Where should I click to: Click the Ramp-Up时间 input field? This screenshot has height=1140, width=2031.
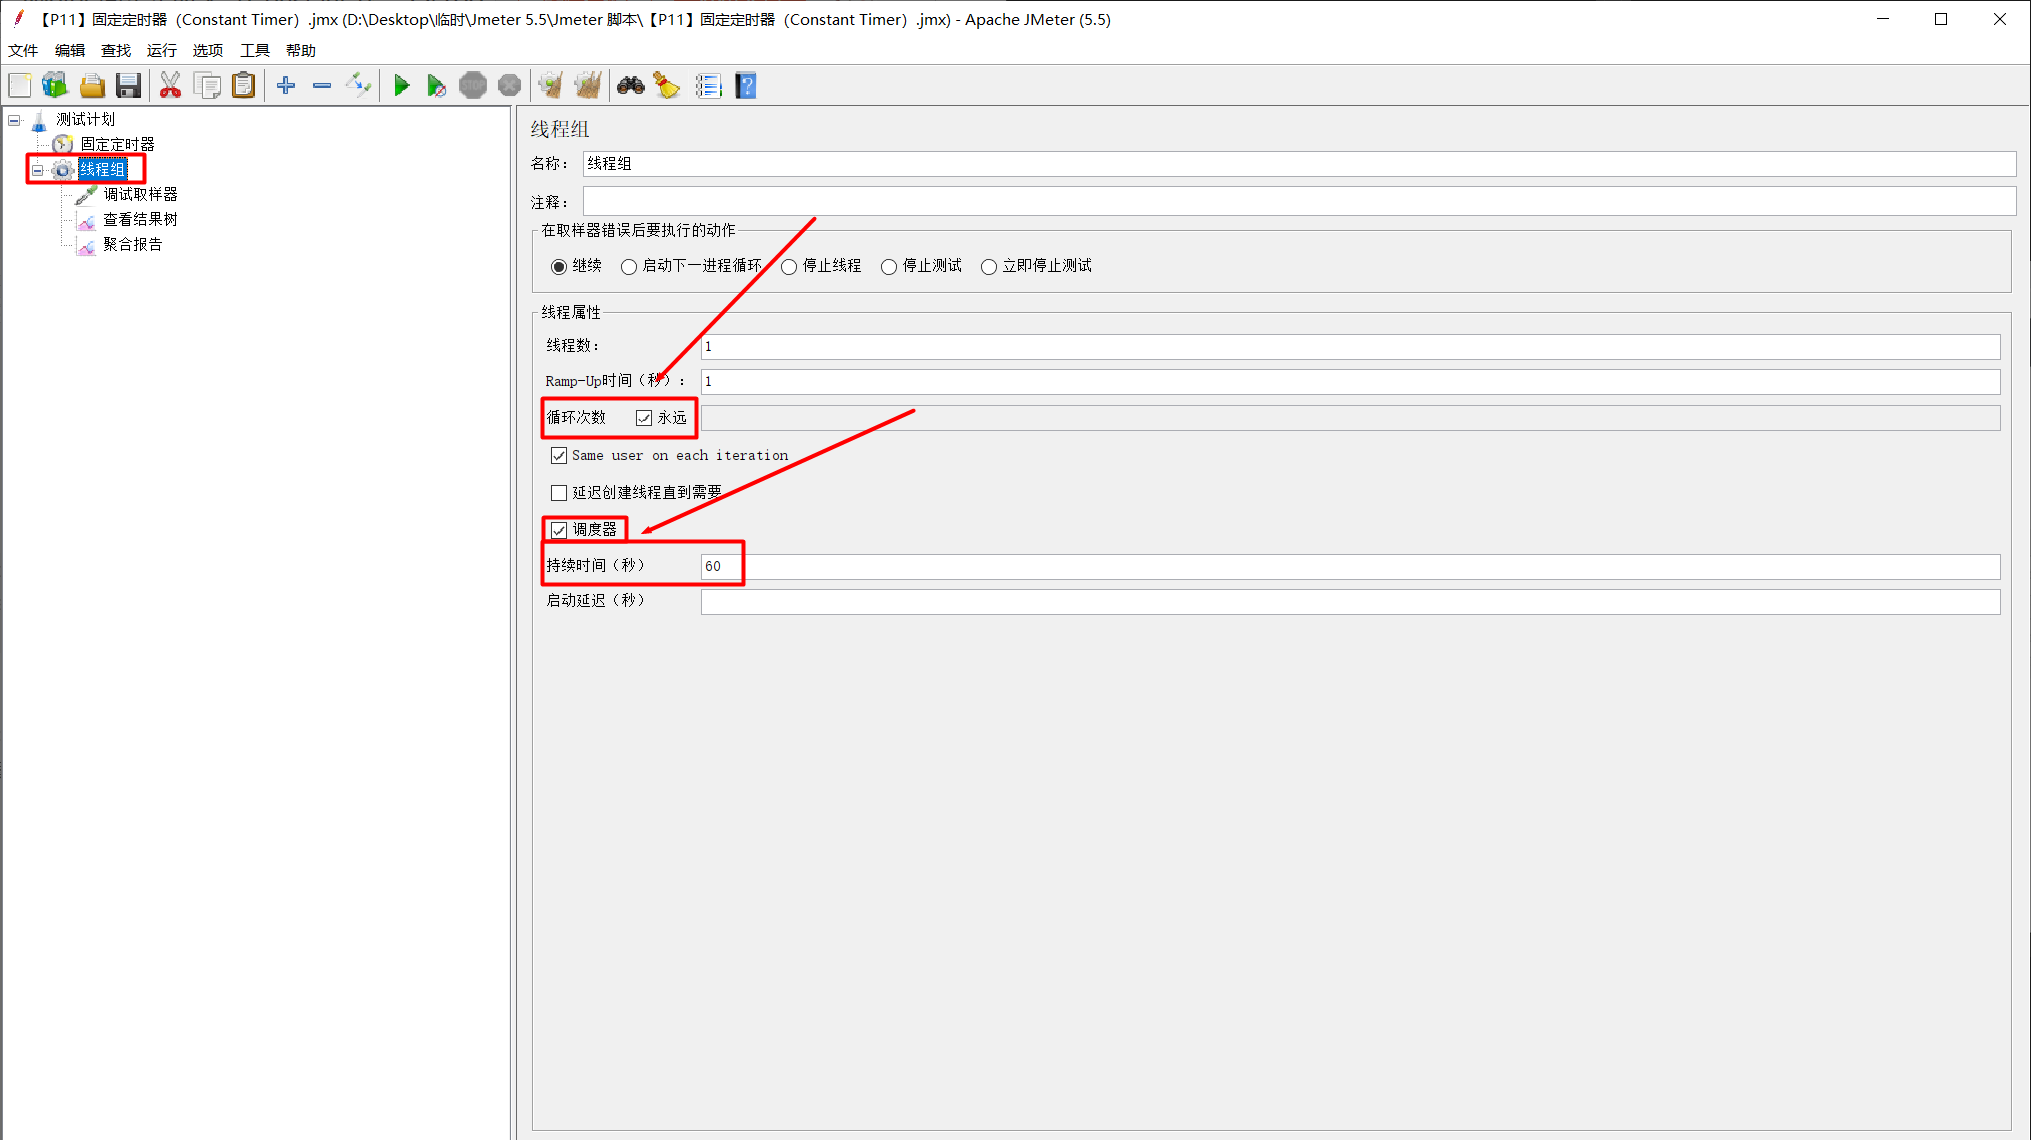pos(1350,382)
